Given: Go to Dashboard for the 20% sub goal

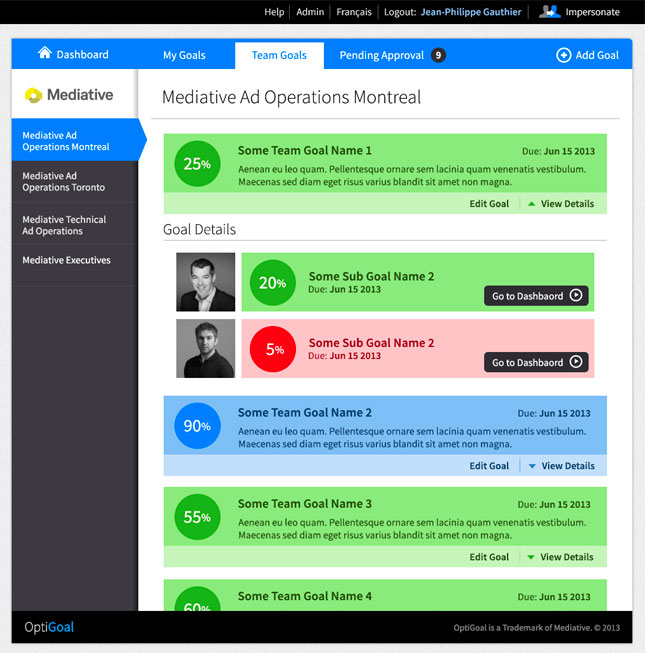Looking at the screenshot, I should click(536, 296).
